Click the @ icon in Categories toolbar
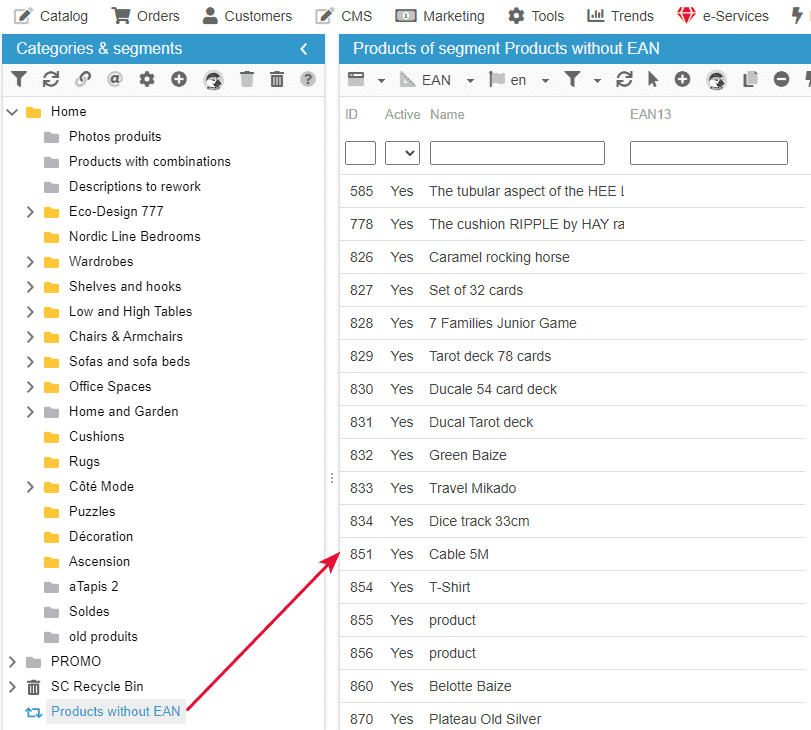This screenshot has height=730, width=811. click(115, 80)
